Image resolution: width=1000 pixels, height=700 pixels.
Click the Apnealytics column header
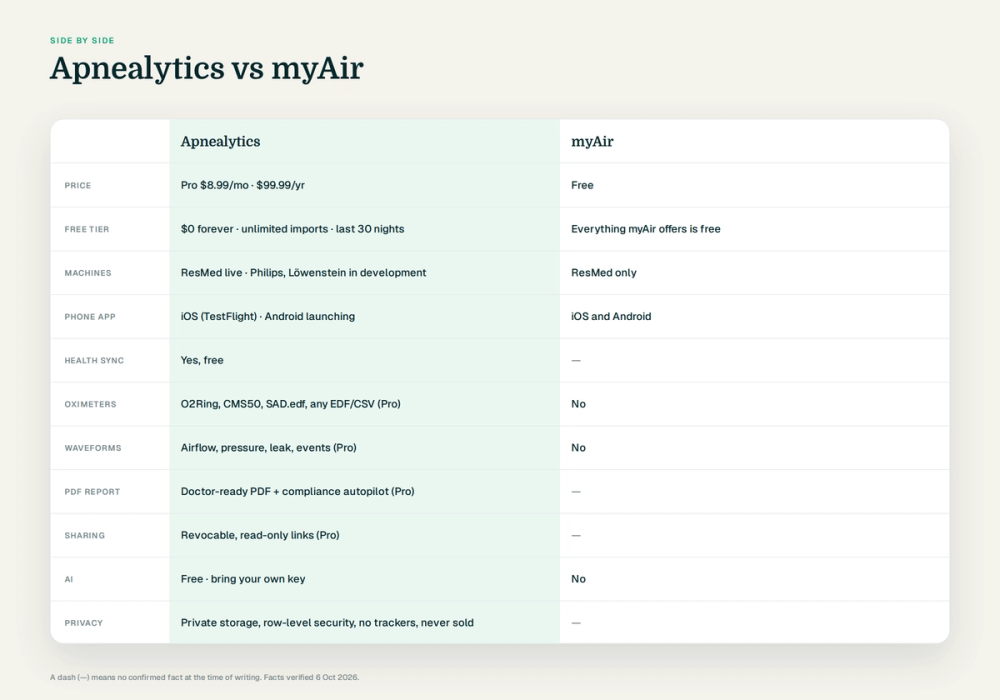[220, 142]
